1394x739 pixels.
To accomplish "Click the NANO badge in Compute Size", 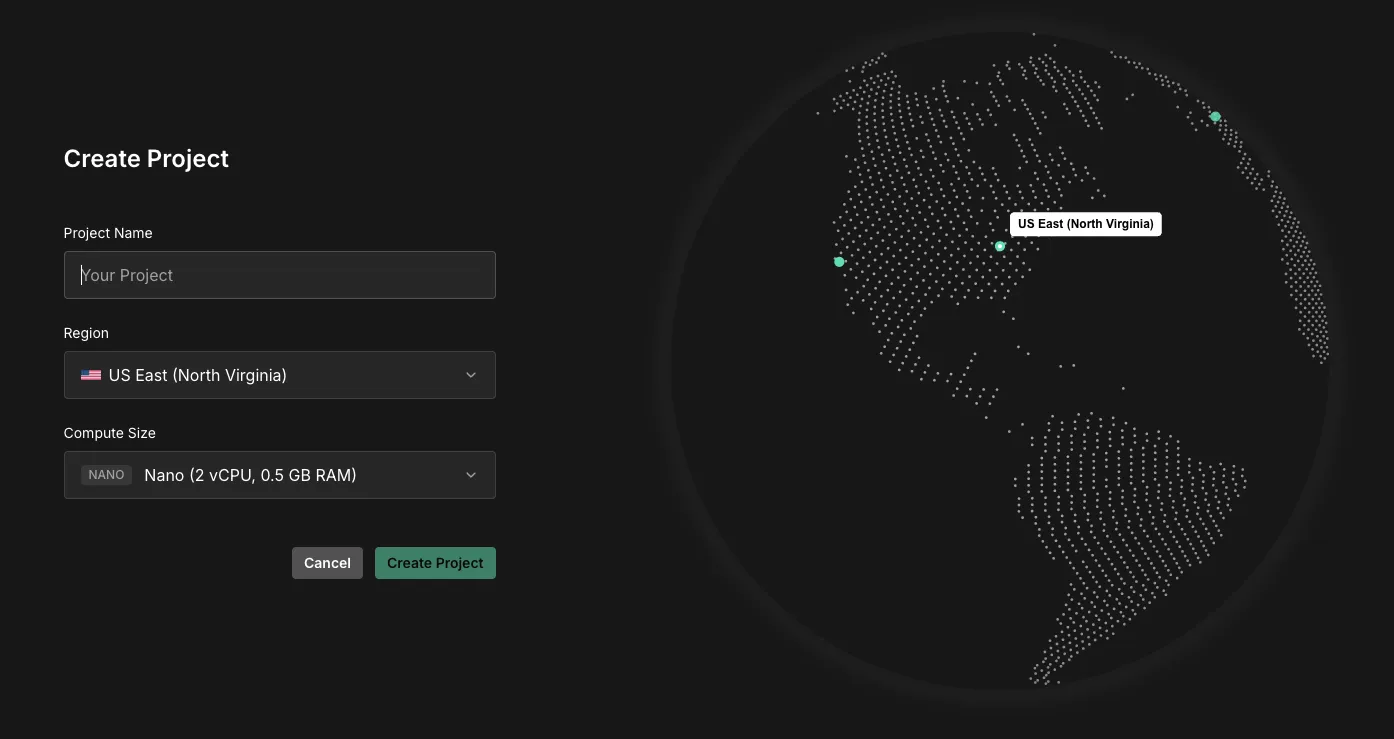I will (x=106, y=475).
